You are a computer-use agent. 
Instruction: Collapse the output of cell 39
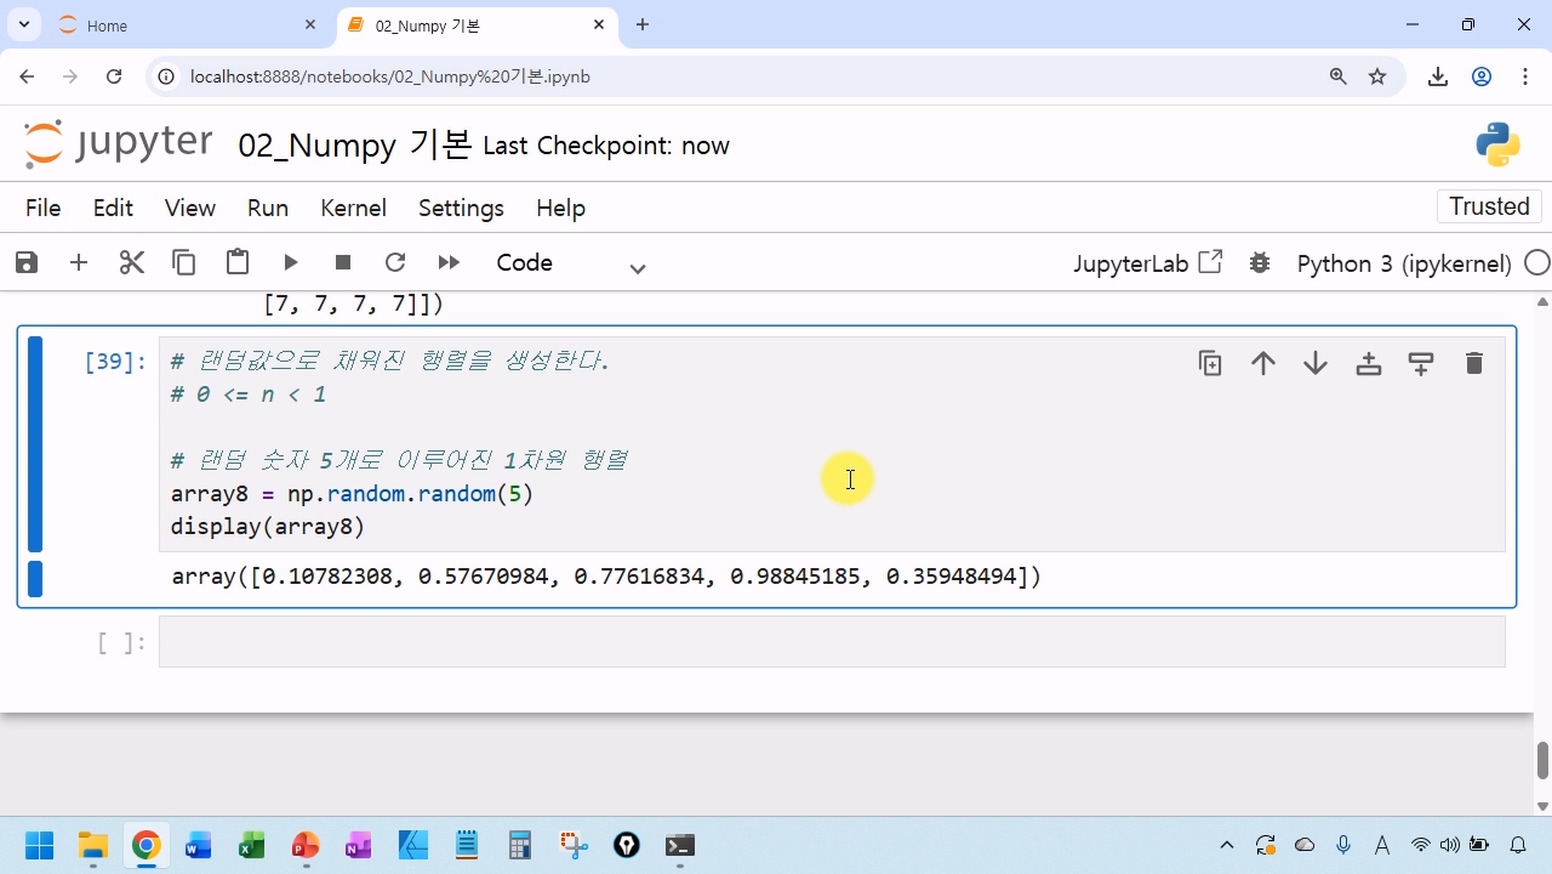[x=35, y=579]
